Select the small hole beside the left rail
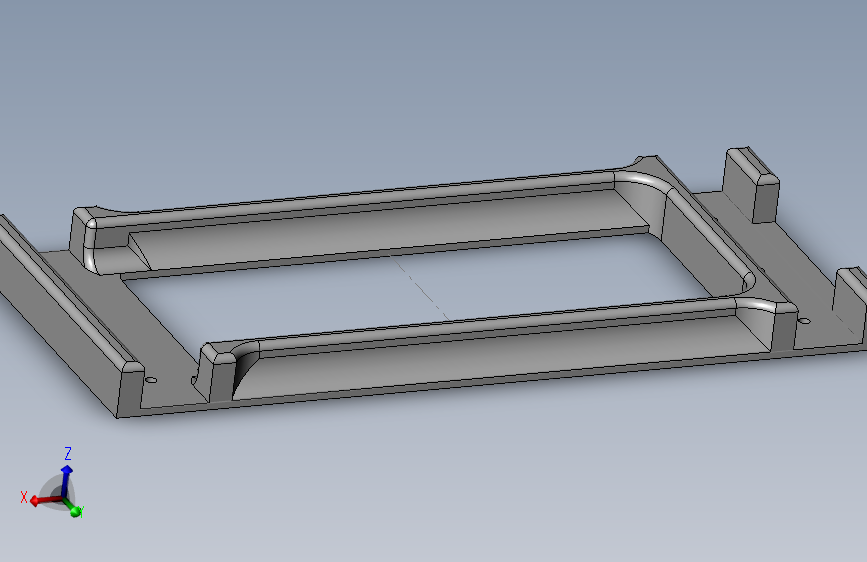Screen dimensions: 867x562 (151, 380)
